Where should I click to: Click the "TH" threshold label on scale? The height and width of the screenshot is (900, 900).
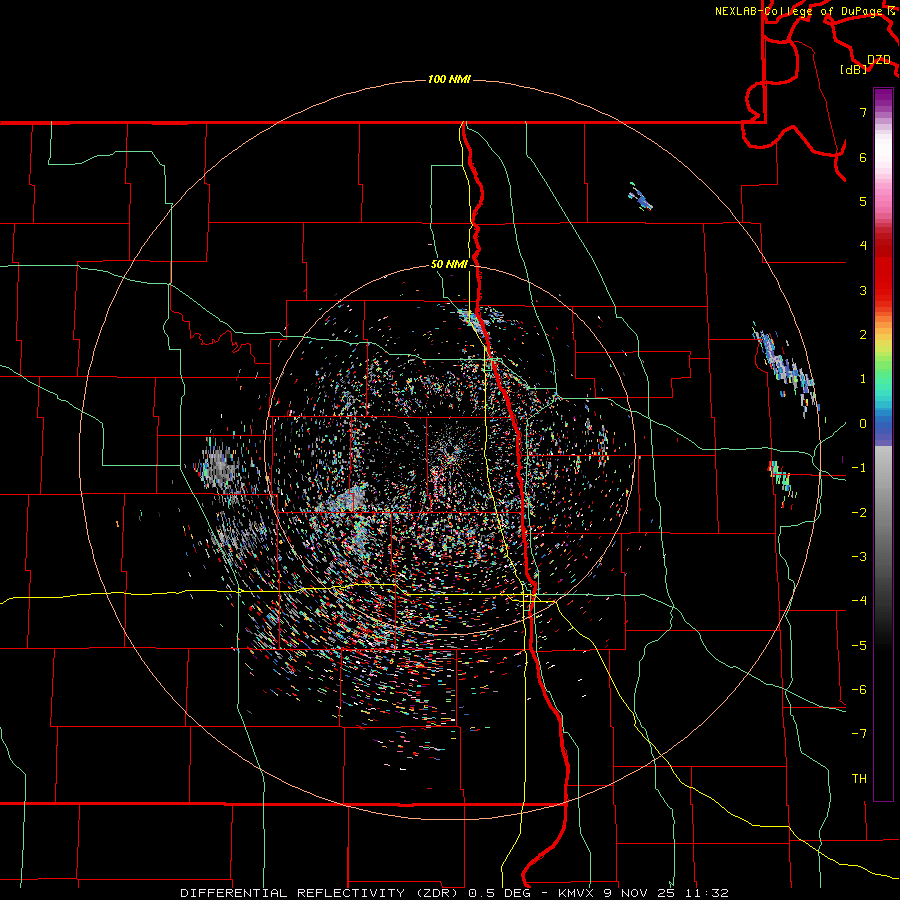click(x=859, y=779)
